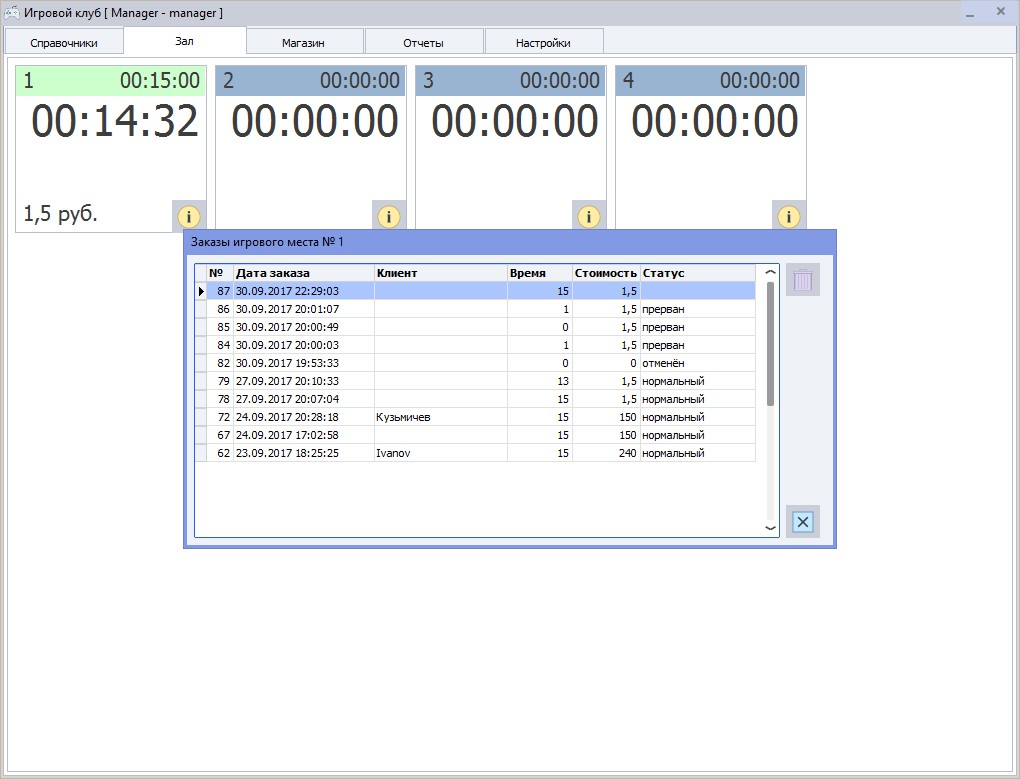The width and height of the screenshot is (1020, 779).
Task: Open info for gaming place 3
Action: coord(589,216)
